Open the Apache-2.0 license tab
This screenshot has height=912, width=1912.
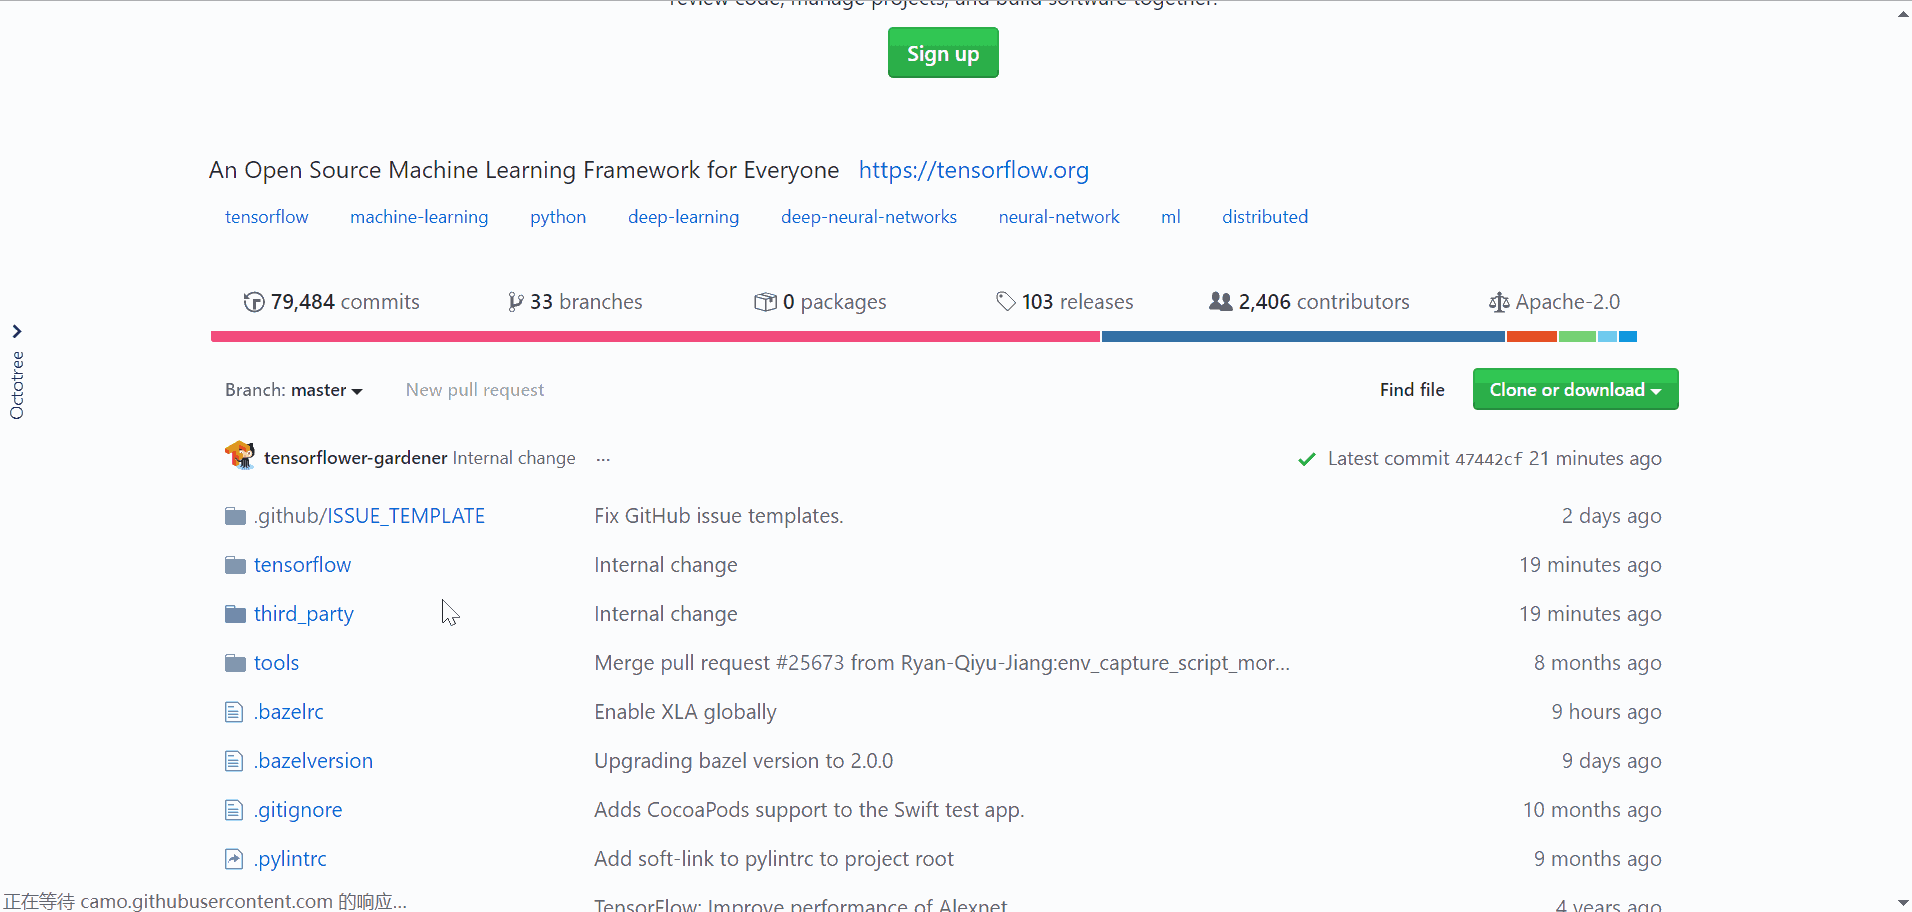point(1555,302)
